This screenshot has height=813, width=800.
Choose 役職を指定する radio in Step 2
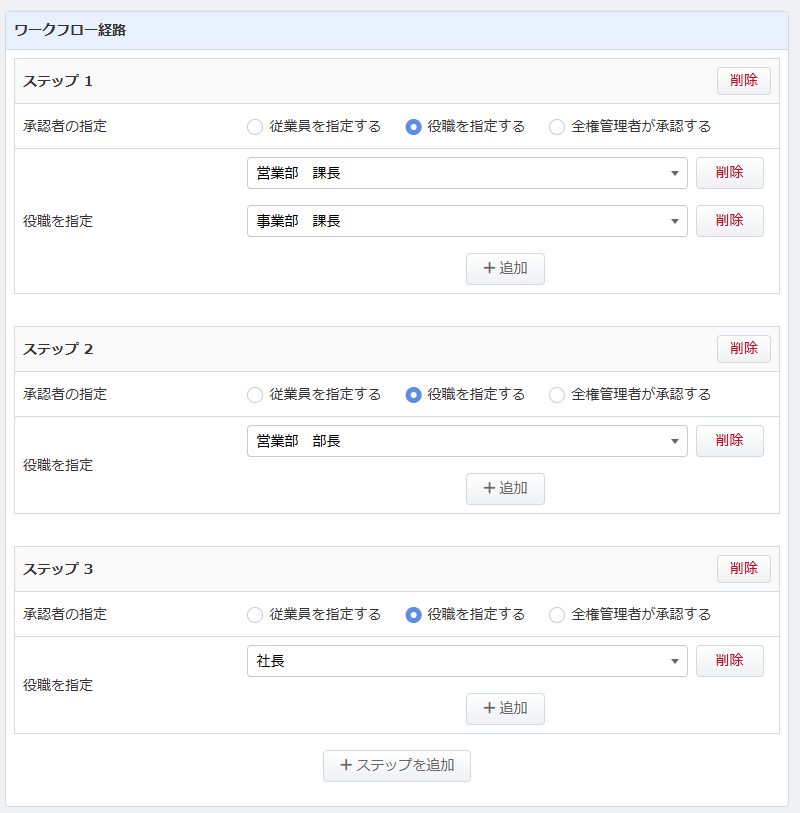pos(413,395)
